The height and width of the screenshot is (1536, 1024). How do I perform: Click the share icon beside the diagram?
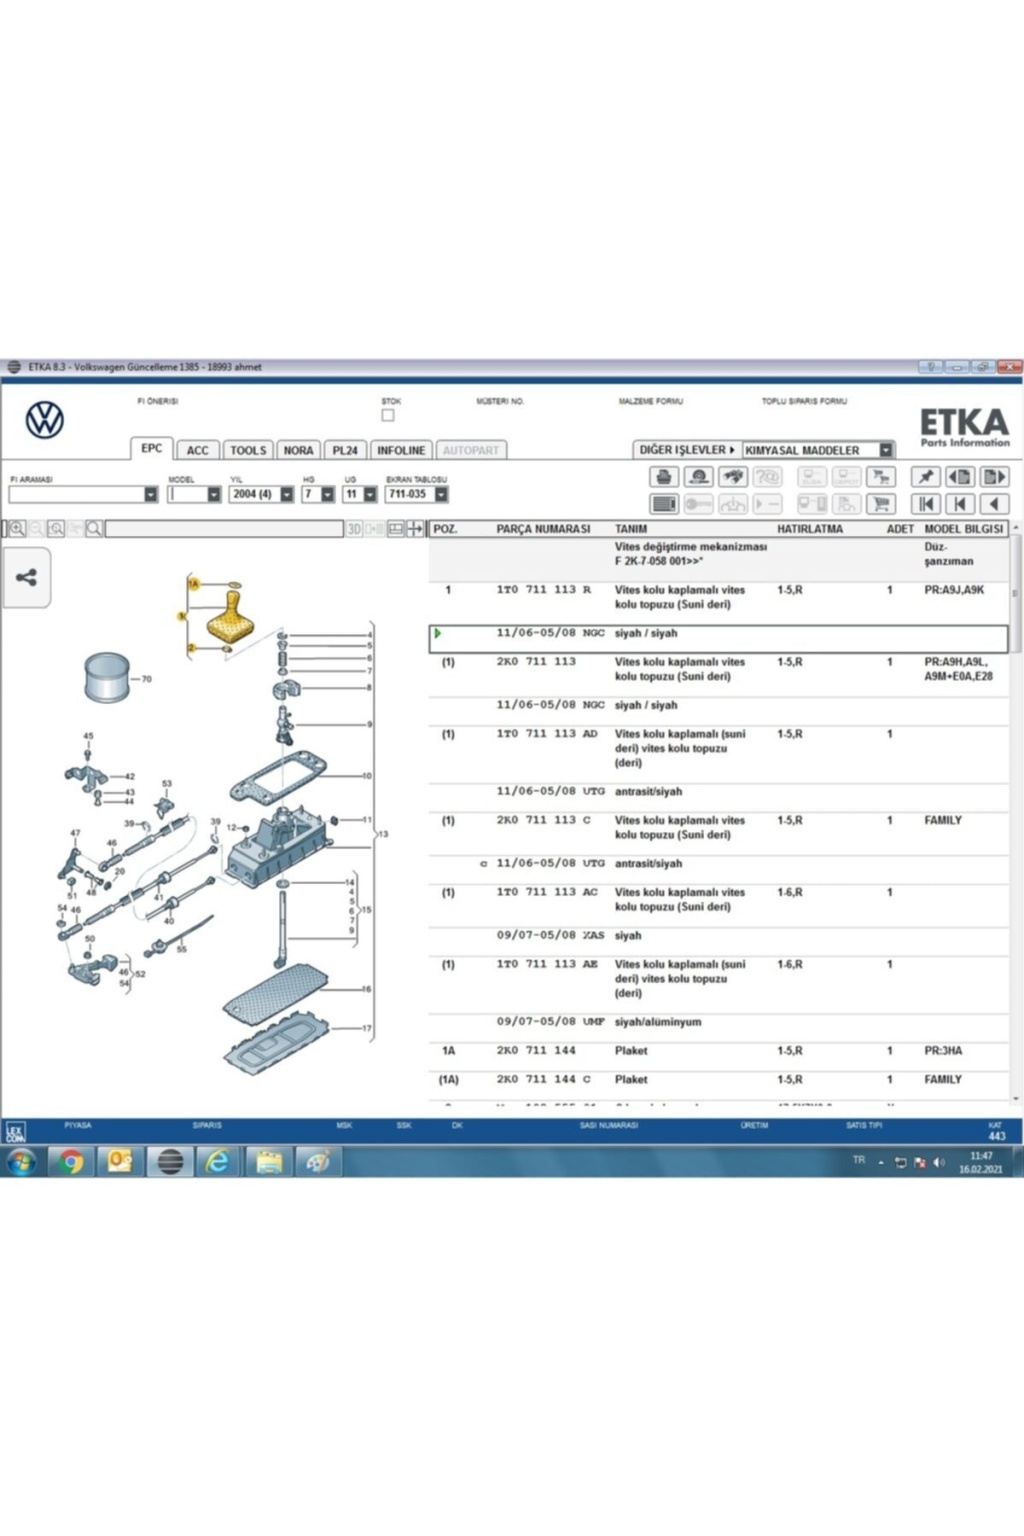coord(26,578)
